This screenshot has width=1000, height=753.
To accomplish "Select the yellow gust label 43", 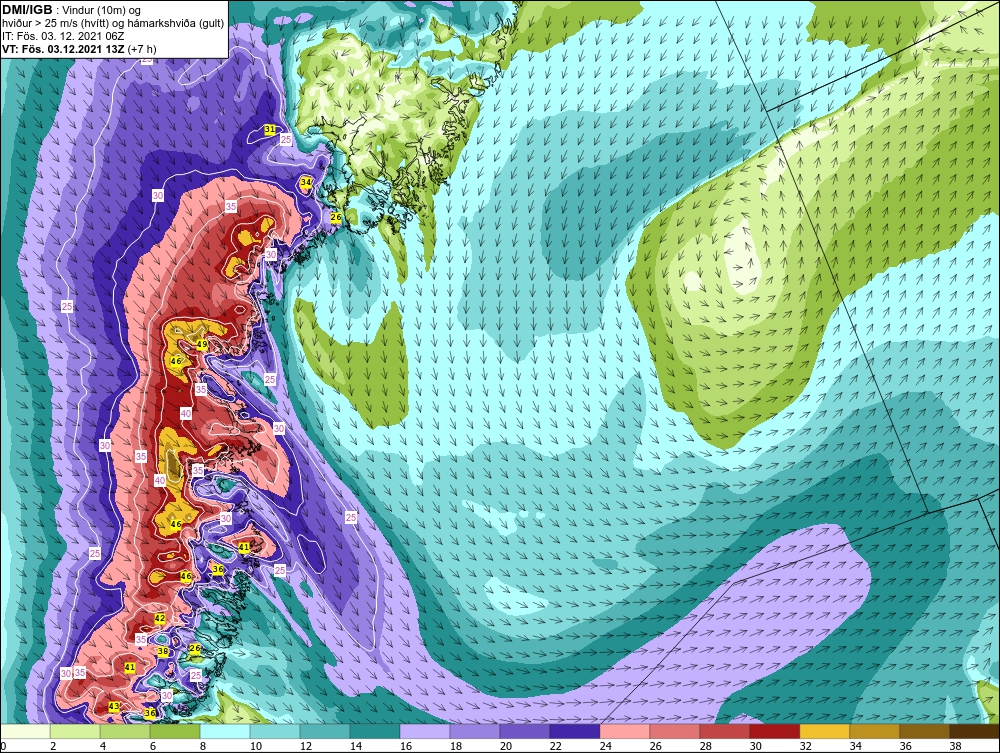I will click(114, 706).
